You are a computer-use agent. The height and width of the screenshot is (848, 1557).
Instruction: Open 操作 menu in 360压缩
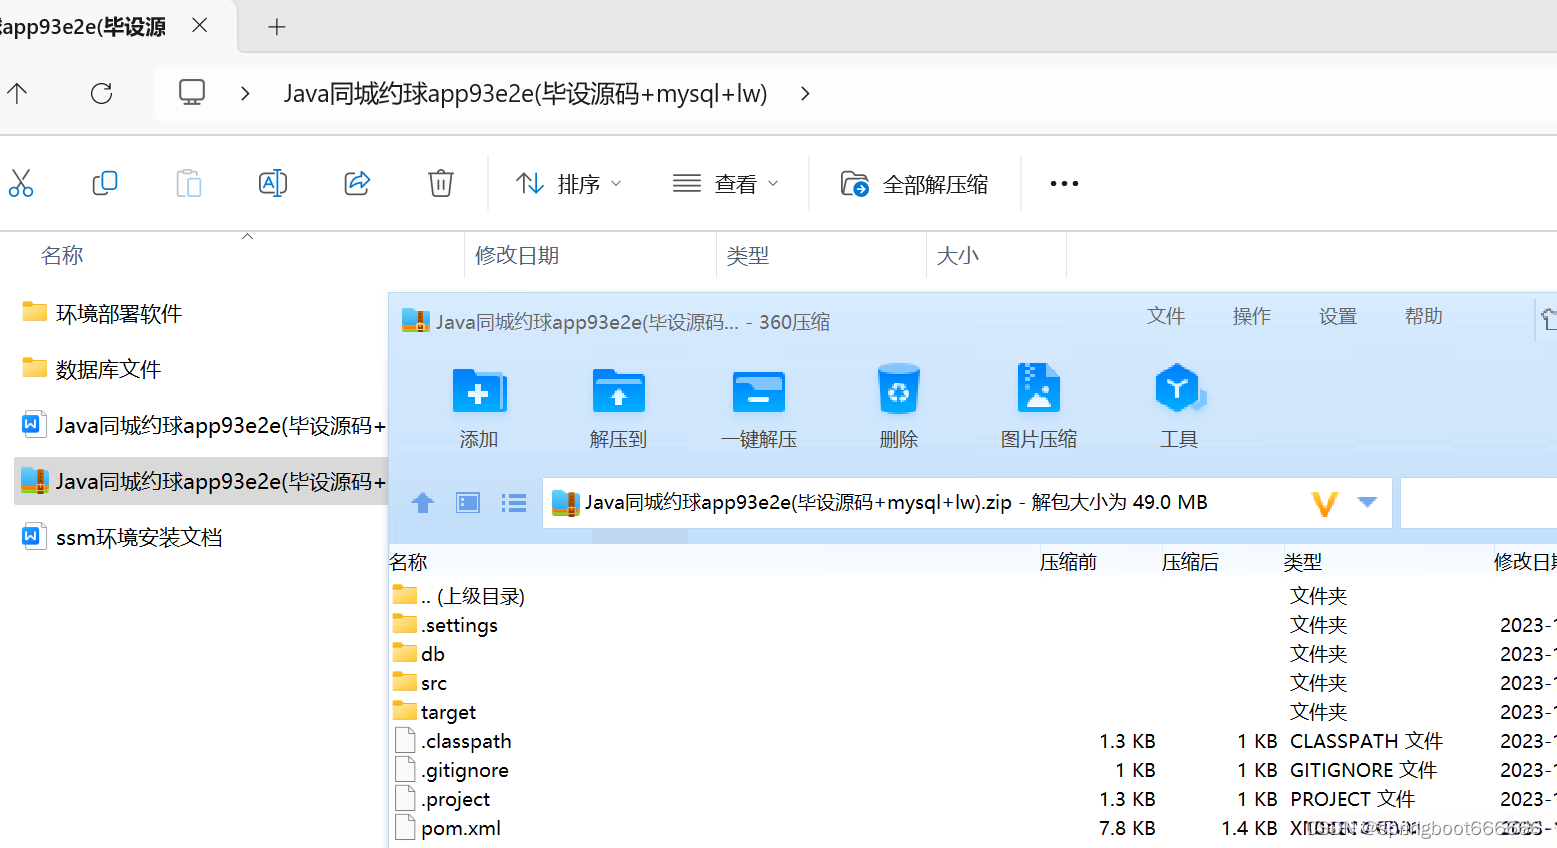pyautogui.click(x=1252, y=317)
